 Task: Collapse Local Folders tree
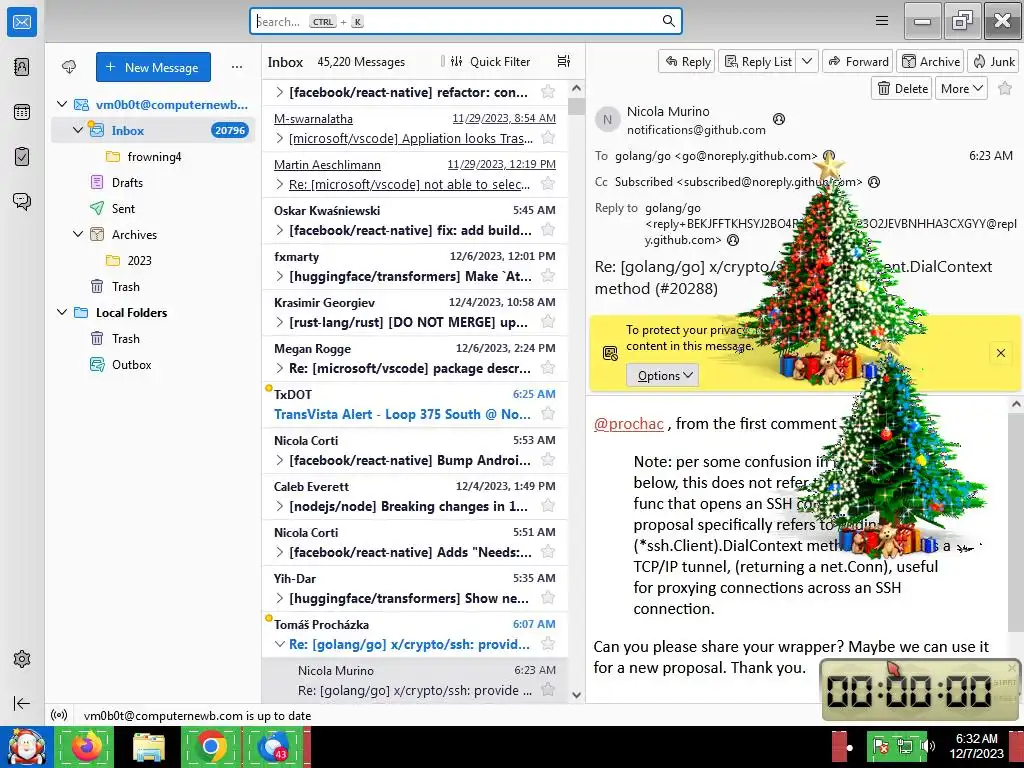pos(62,312)
